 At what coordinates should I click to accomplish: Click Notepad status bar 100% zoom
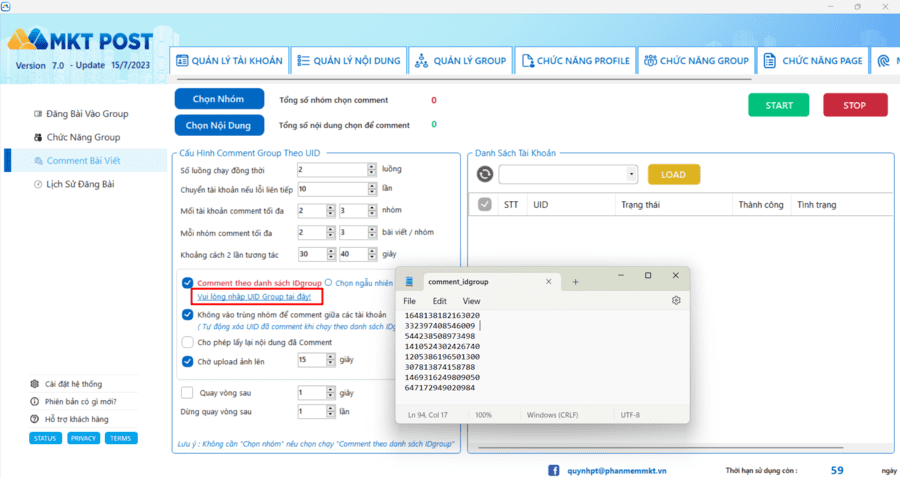[x=483, y=415]
